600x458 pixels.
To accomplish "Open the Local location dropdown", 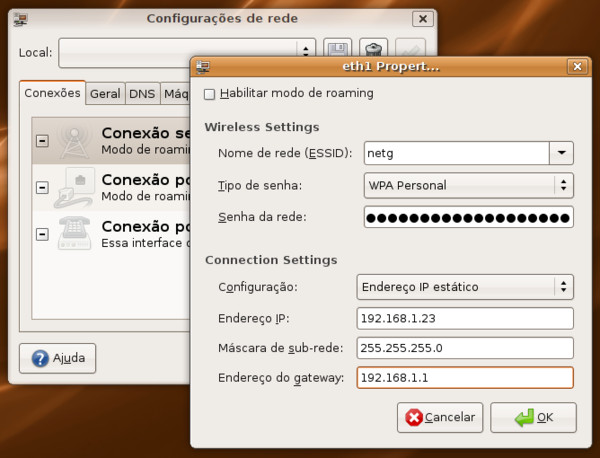I will [187, 53].
